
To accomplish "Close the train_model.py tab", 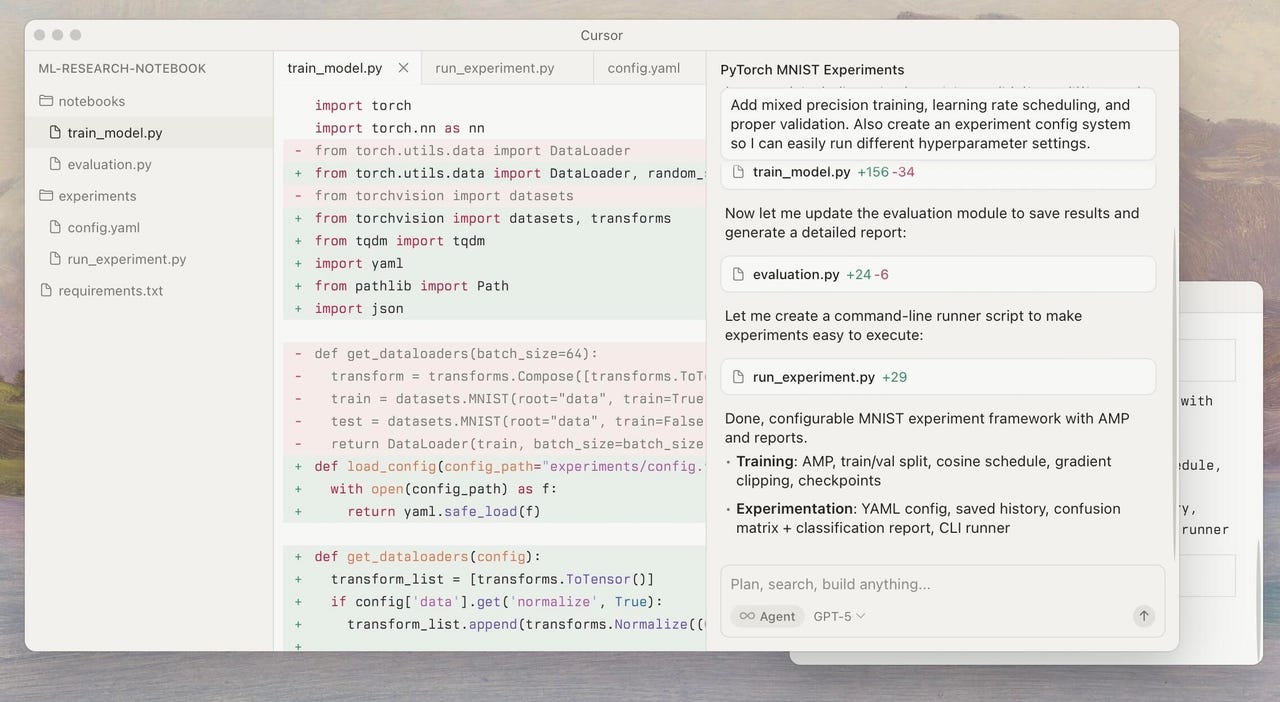I will tap(403, 68).
